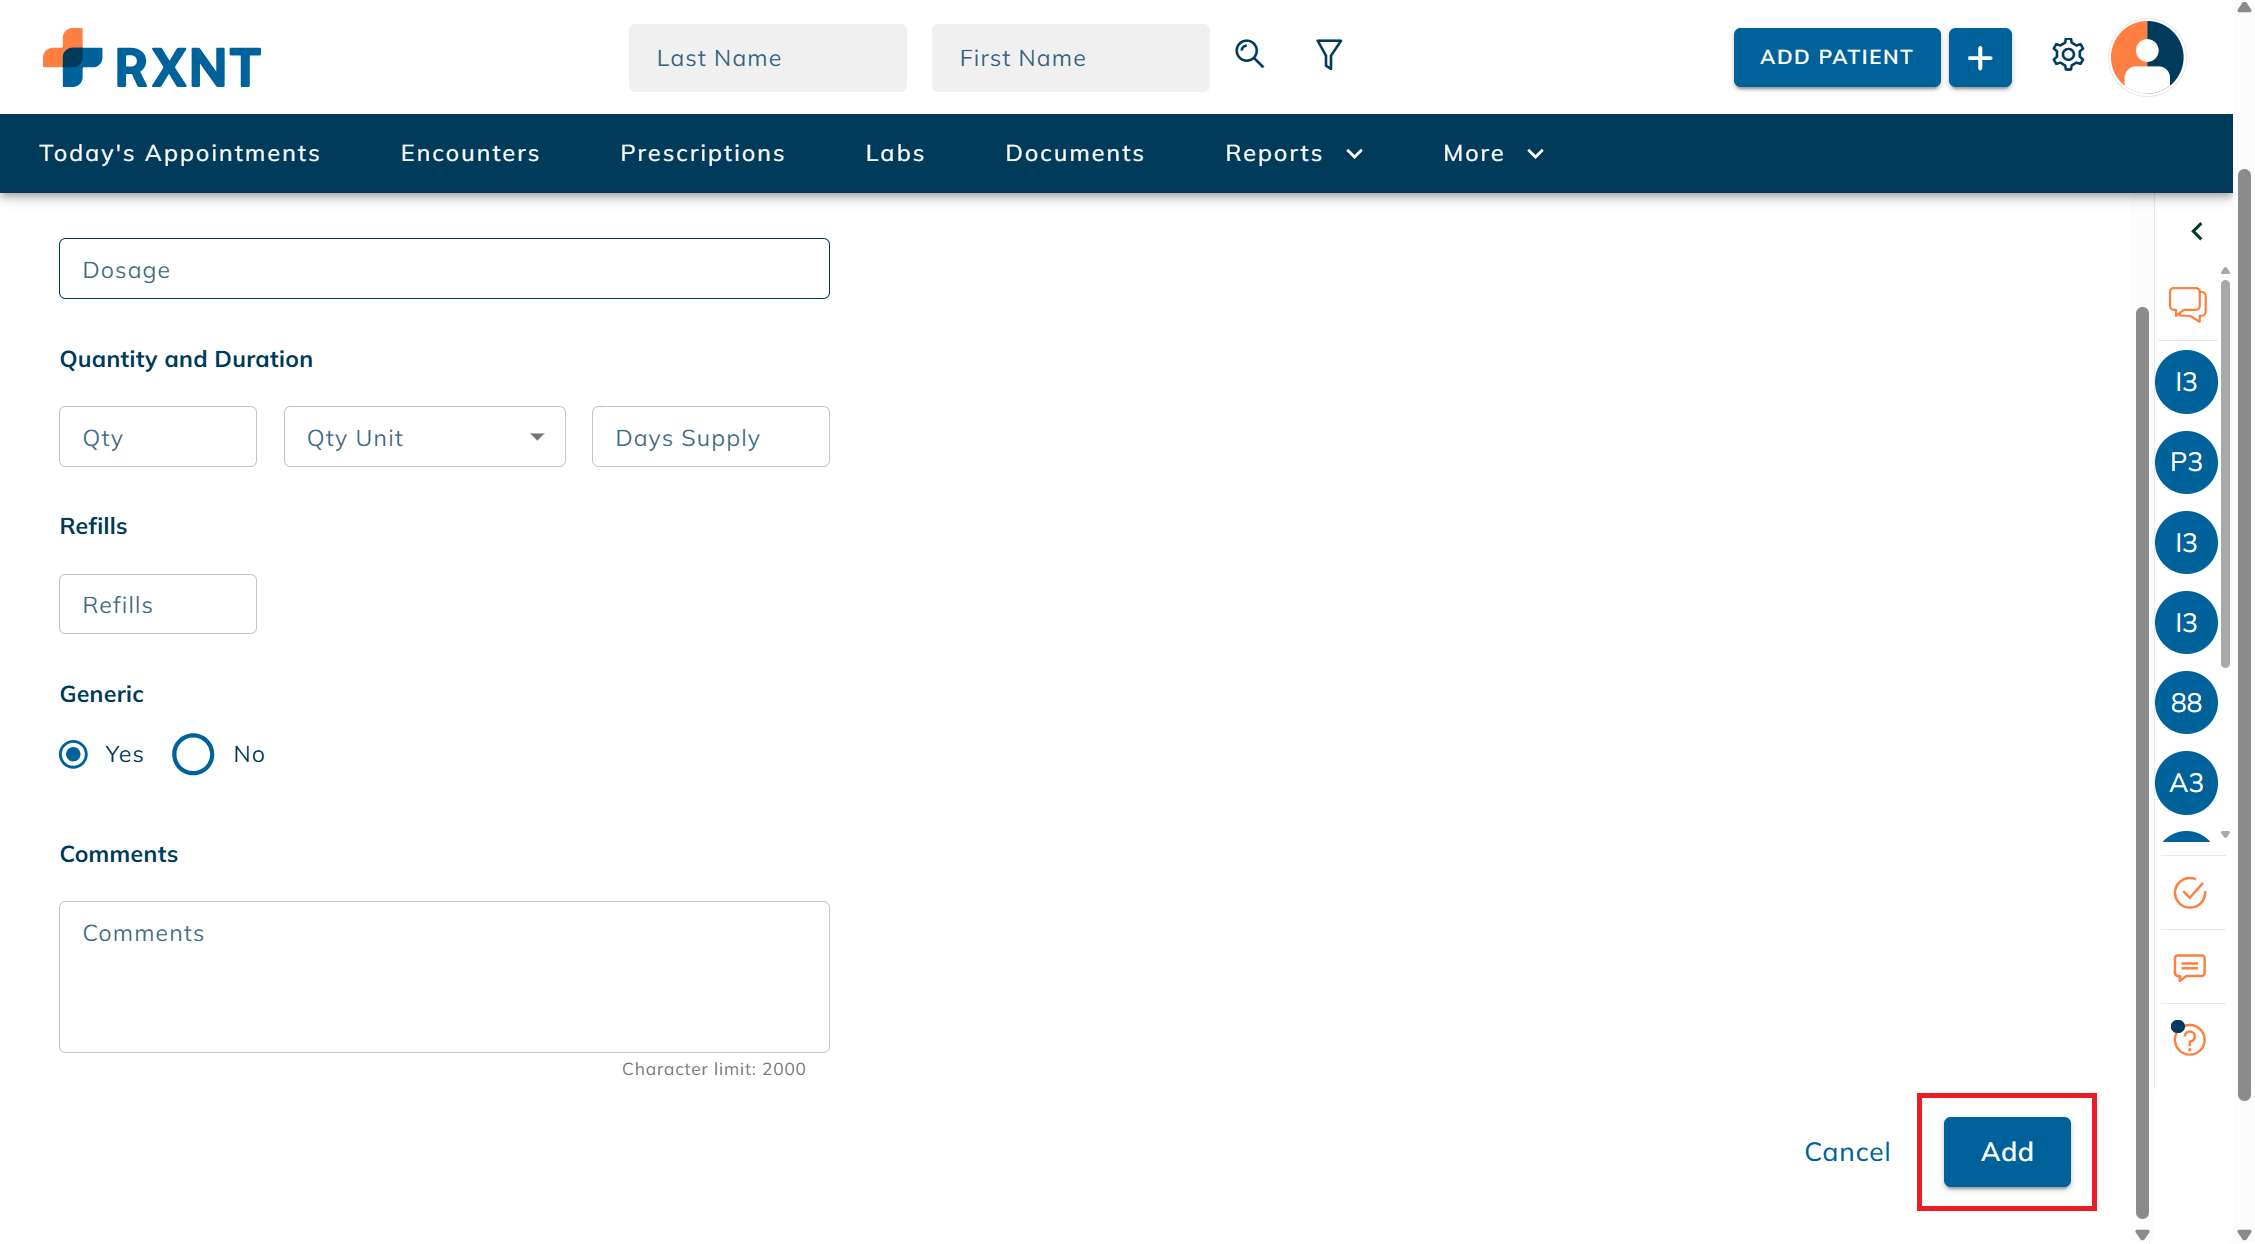Click the Dosage input field

pyautogui.click(x=444, y=268)
